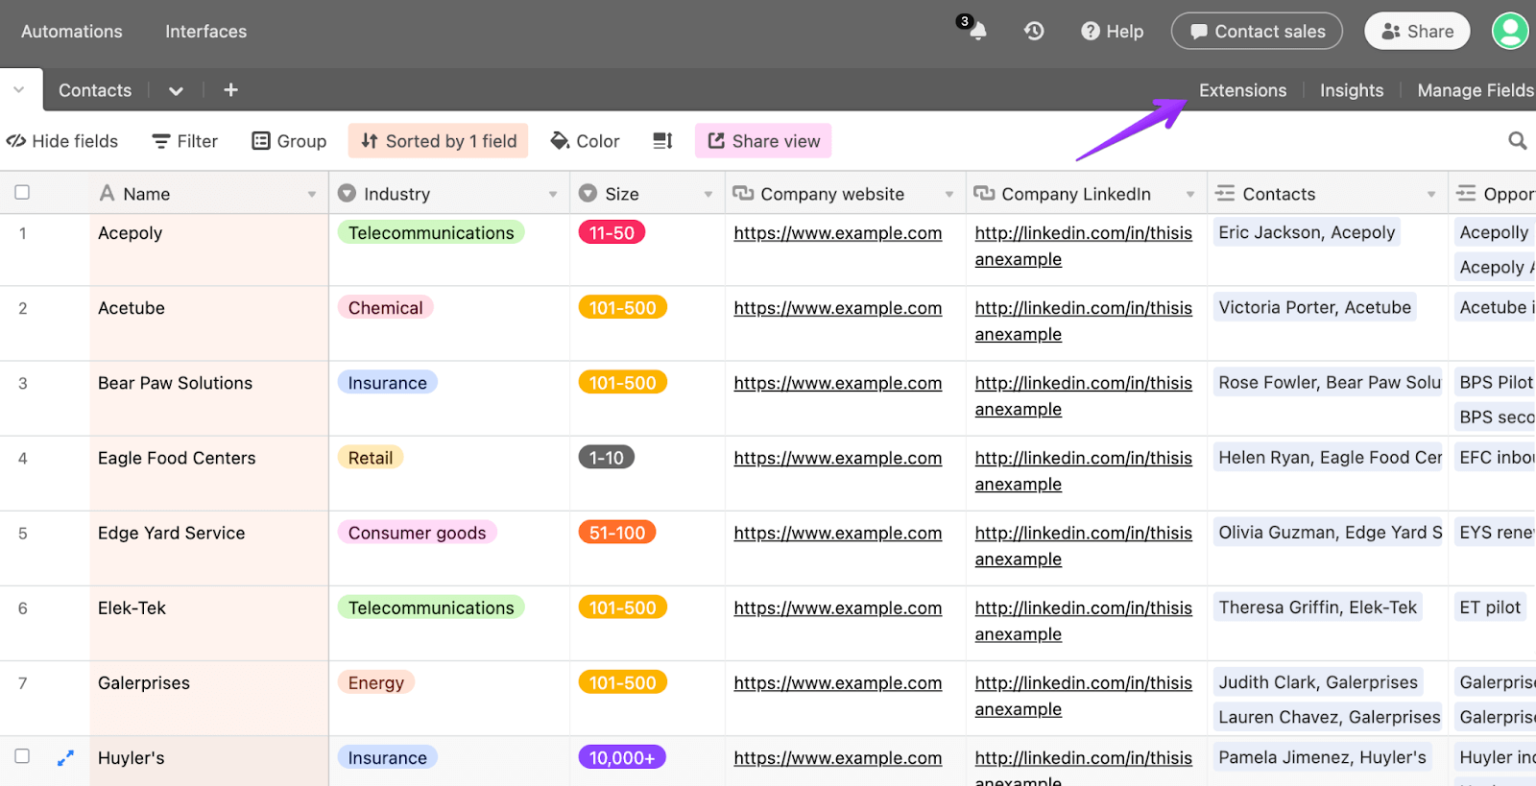Open the Name field dropdown arrow
Image resolution: width=1536 pixels, height=786 pixels.
[310, 193]
